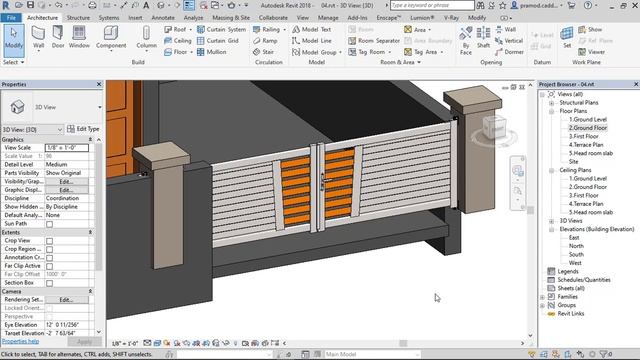
Task: Expand the Structural Plans tree node
Action: [x=551, y=103]
